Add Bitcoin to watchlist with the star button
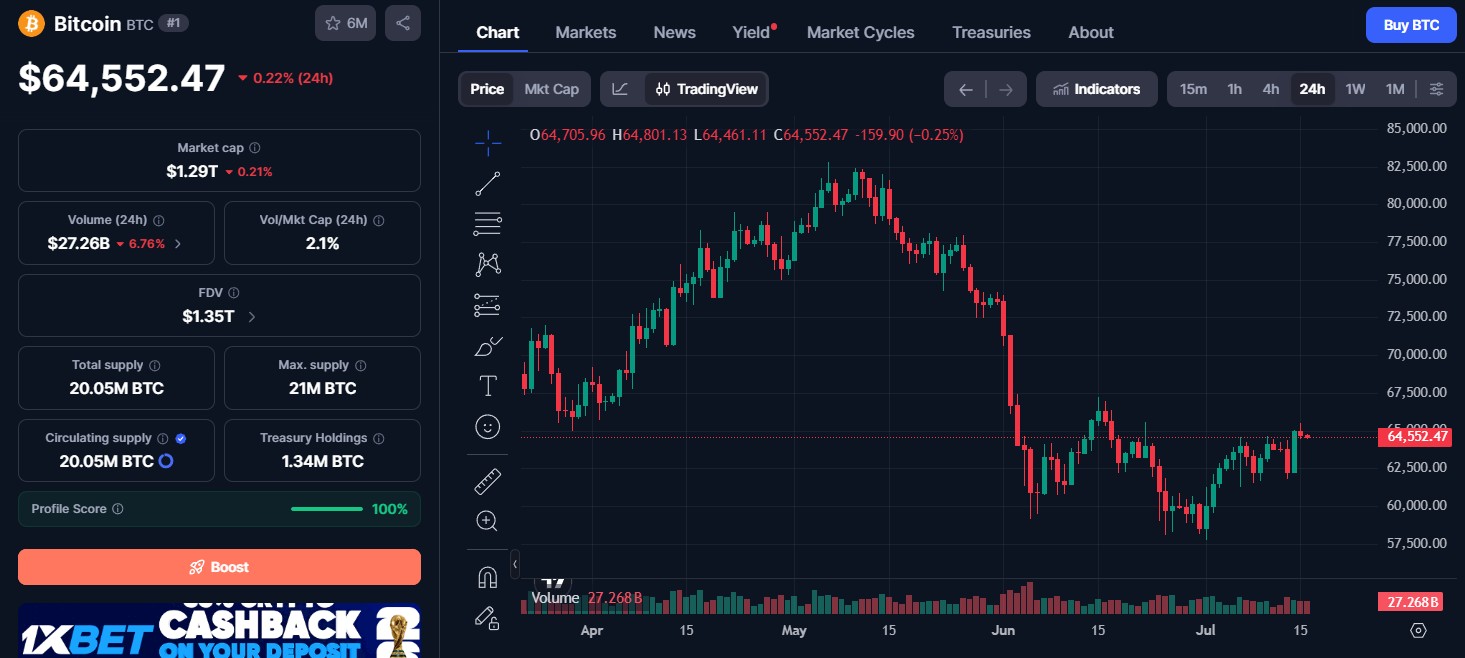The image size is (1465, 658). point(345,23)
